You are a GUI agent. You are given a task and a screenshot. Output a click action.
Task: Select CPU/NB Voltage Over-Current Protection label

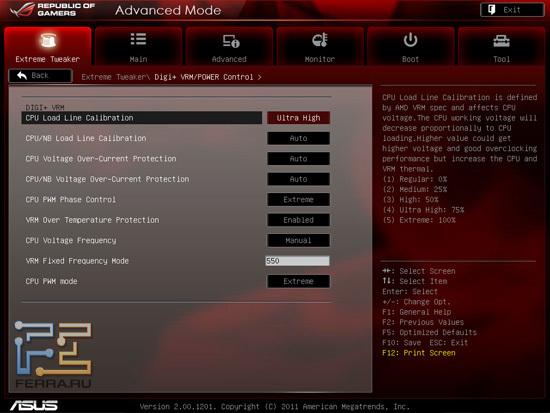click(107, 179)
